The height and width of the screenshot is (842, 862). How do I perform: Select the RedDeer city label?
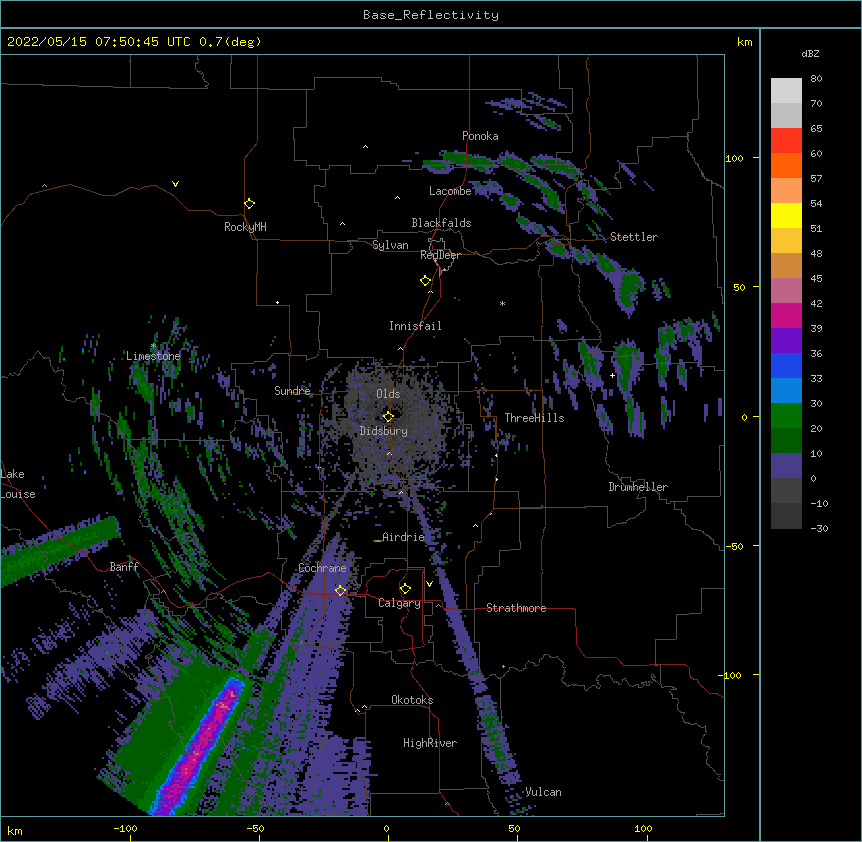click(440, 255)
